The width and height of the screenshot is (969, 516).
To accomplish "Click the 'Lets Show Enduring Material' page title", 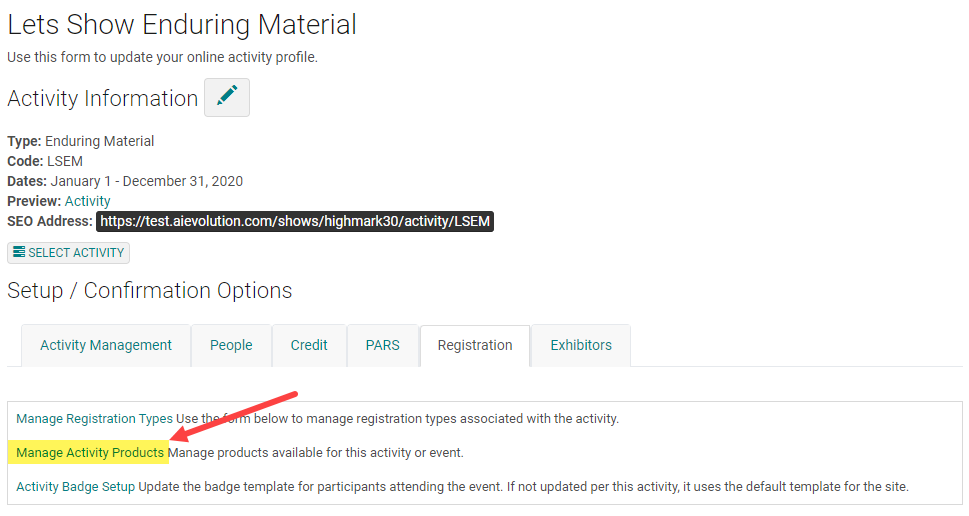I will click(x=182, y=24).
